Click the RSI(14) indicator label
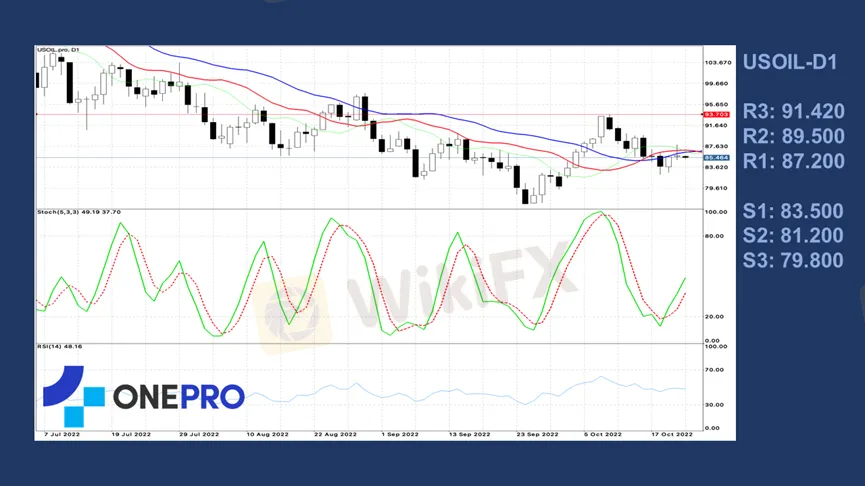865x486 pixels. click(61, 346)
